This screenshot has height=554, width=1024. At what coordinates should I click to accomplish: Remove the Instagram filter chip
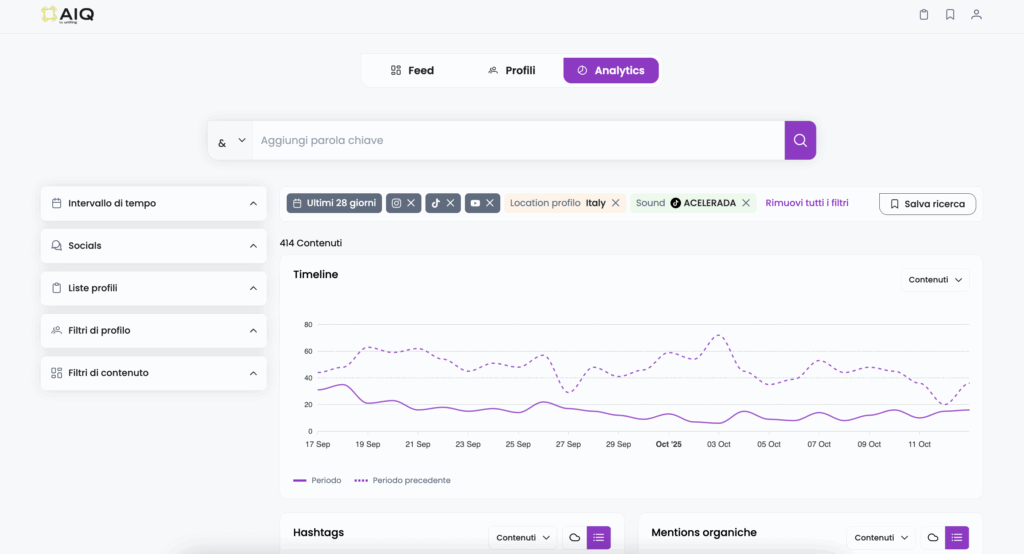pos(411,203)
